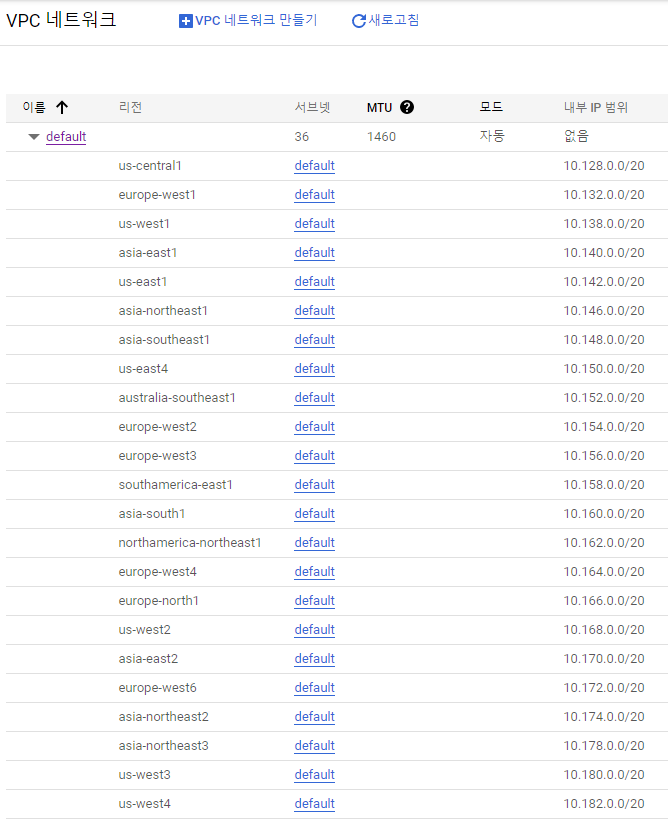Click the IP range 10.170.0.0/20
The height and width of the screenshot is (826, 668).
pos(604,658)
